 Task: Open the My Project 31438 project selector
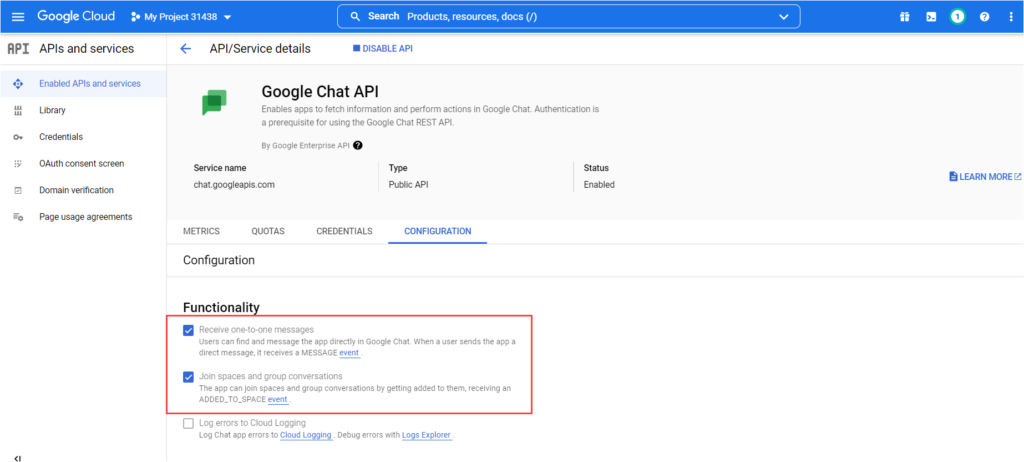click(x=181, y=17)
